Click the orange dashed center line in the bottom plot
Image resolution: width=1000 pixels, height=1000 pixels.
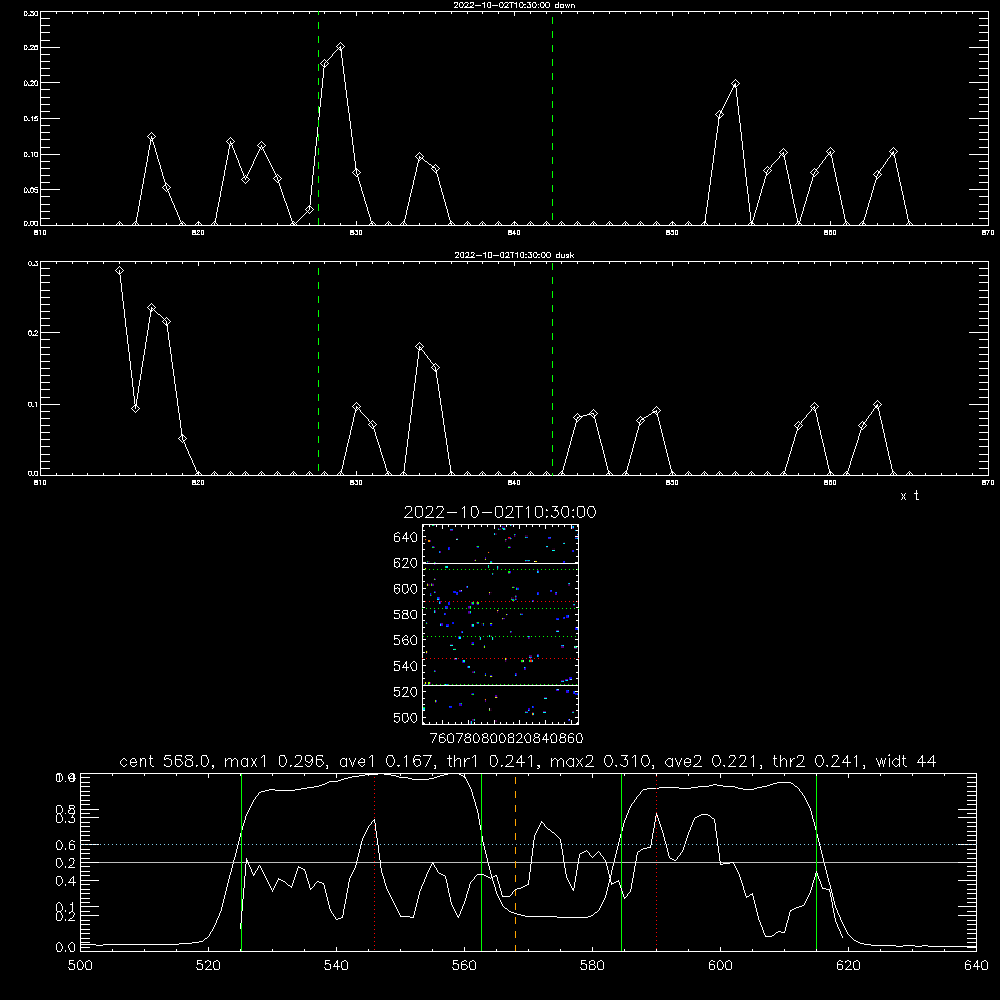point(515,862)
